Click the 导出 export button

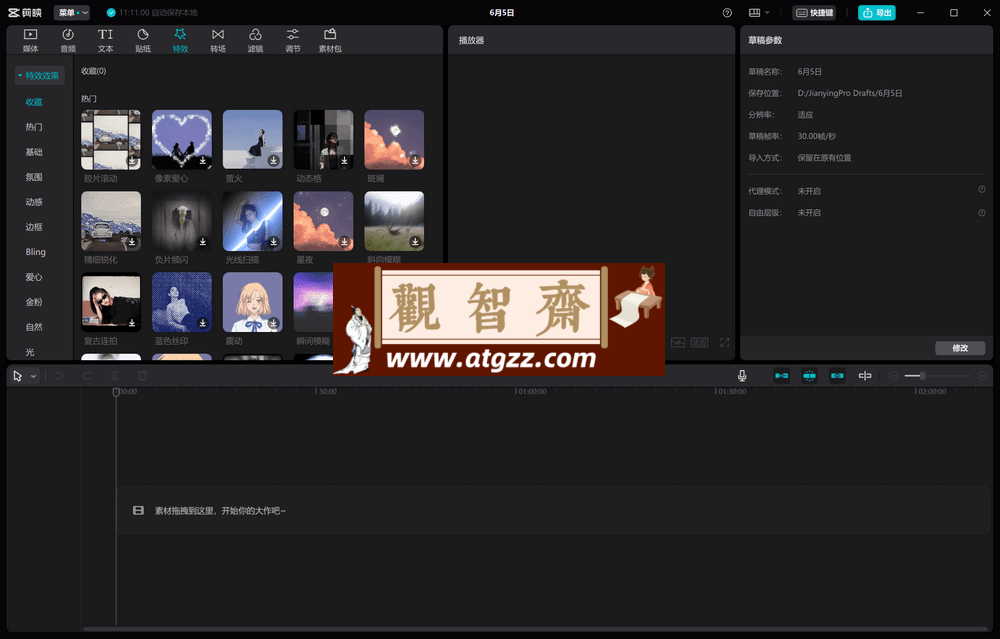click(876, 13)
